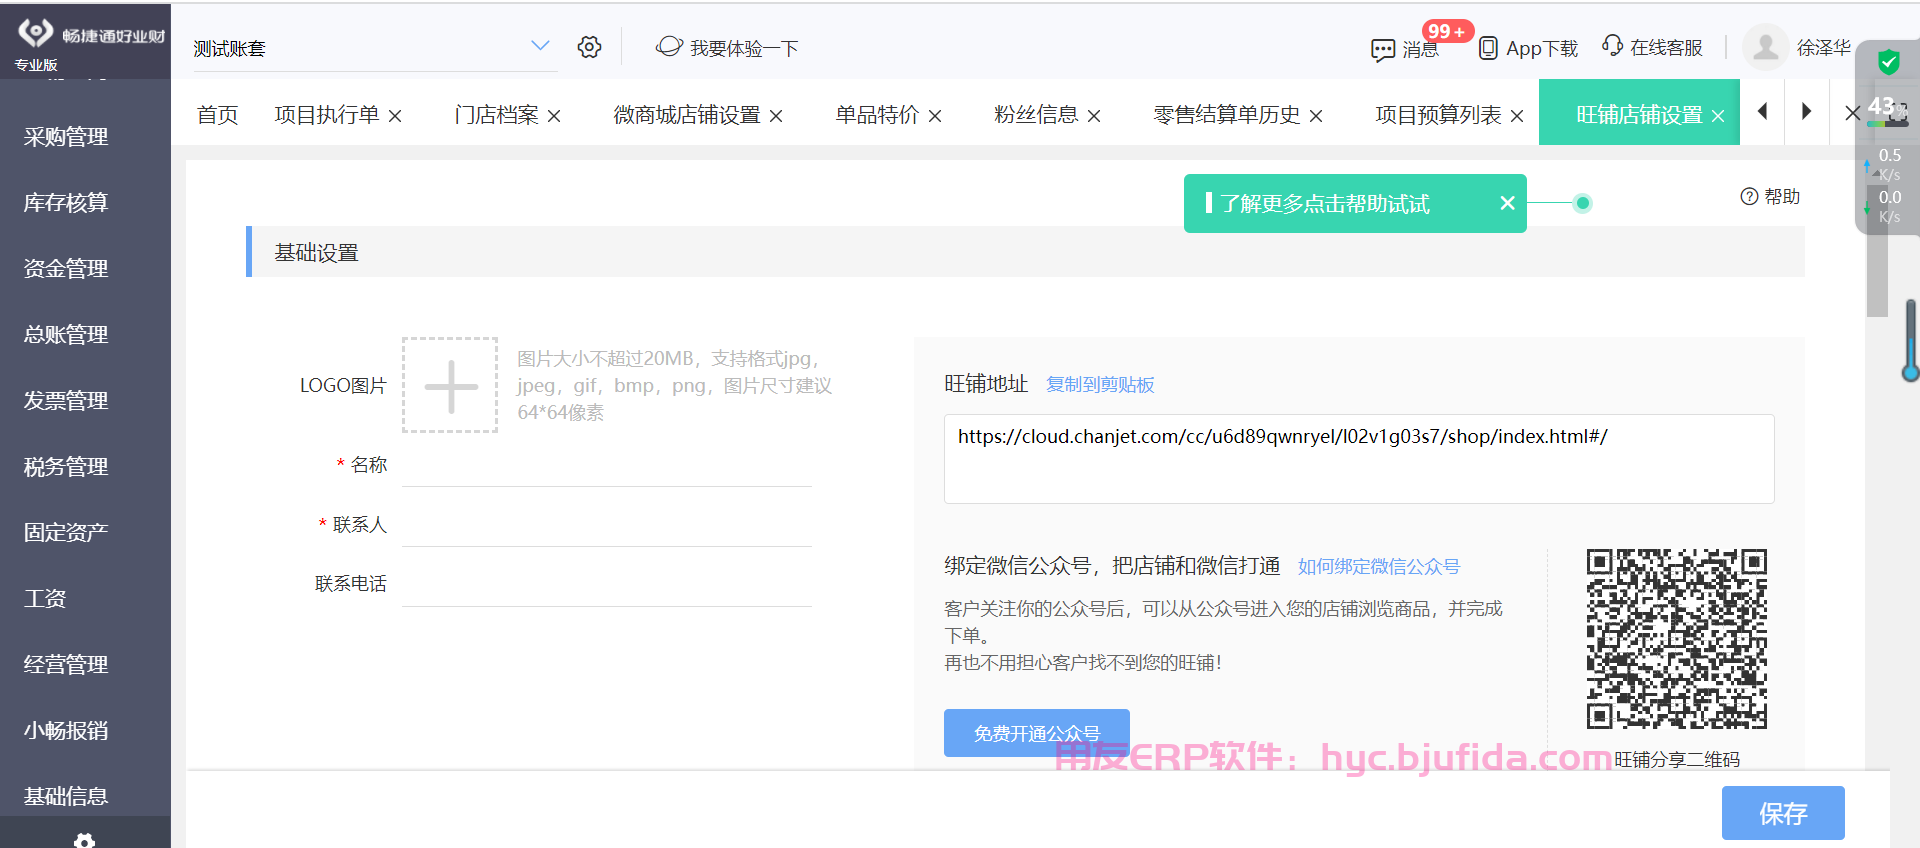Image resolution: width=1920 pixels, height=848 pixels.
Task: Switch to the 零售结算单历史 tab
Action: tap(1227, 115)
